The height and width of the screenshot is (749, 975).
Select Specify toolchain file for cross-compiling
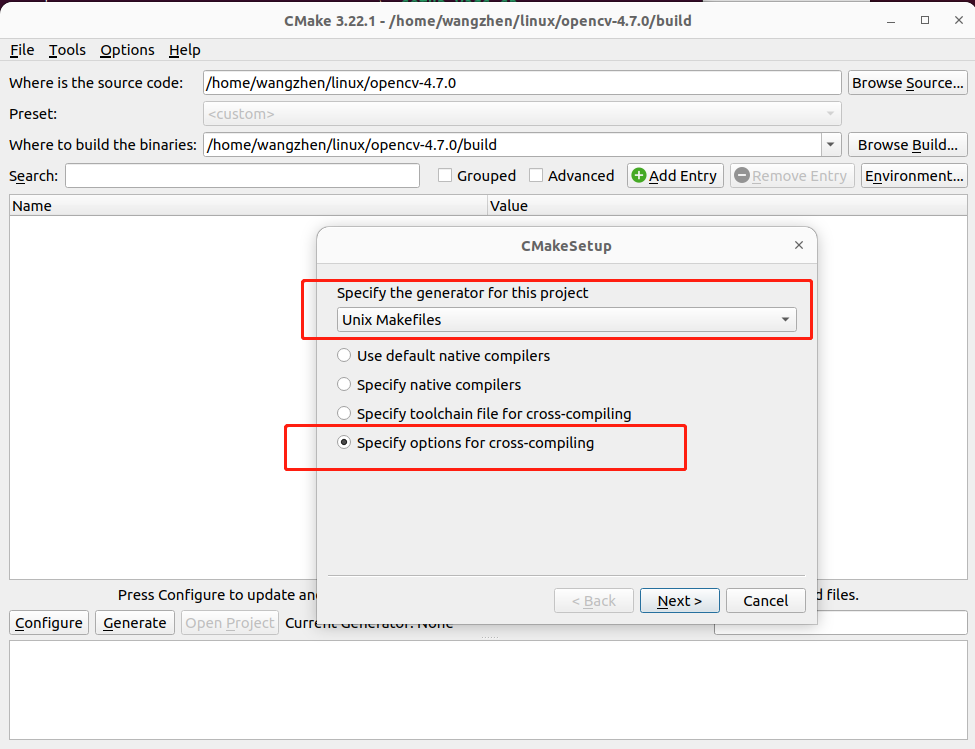tap(484, 413)
